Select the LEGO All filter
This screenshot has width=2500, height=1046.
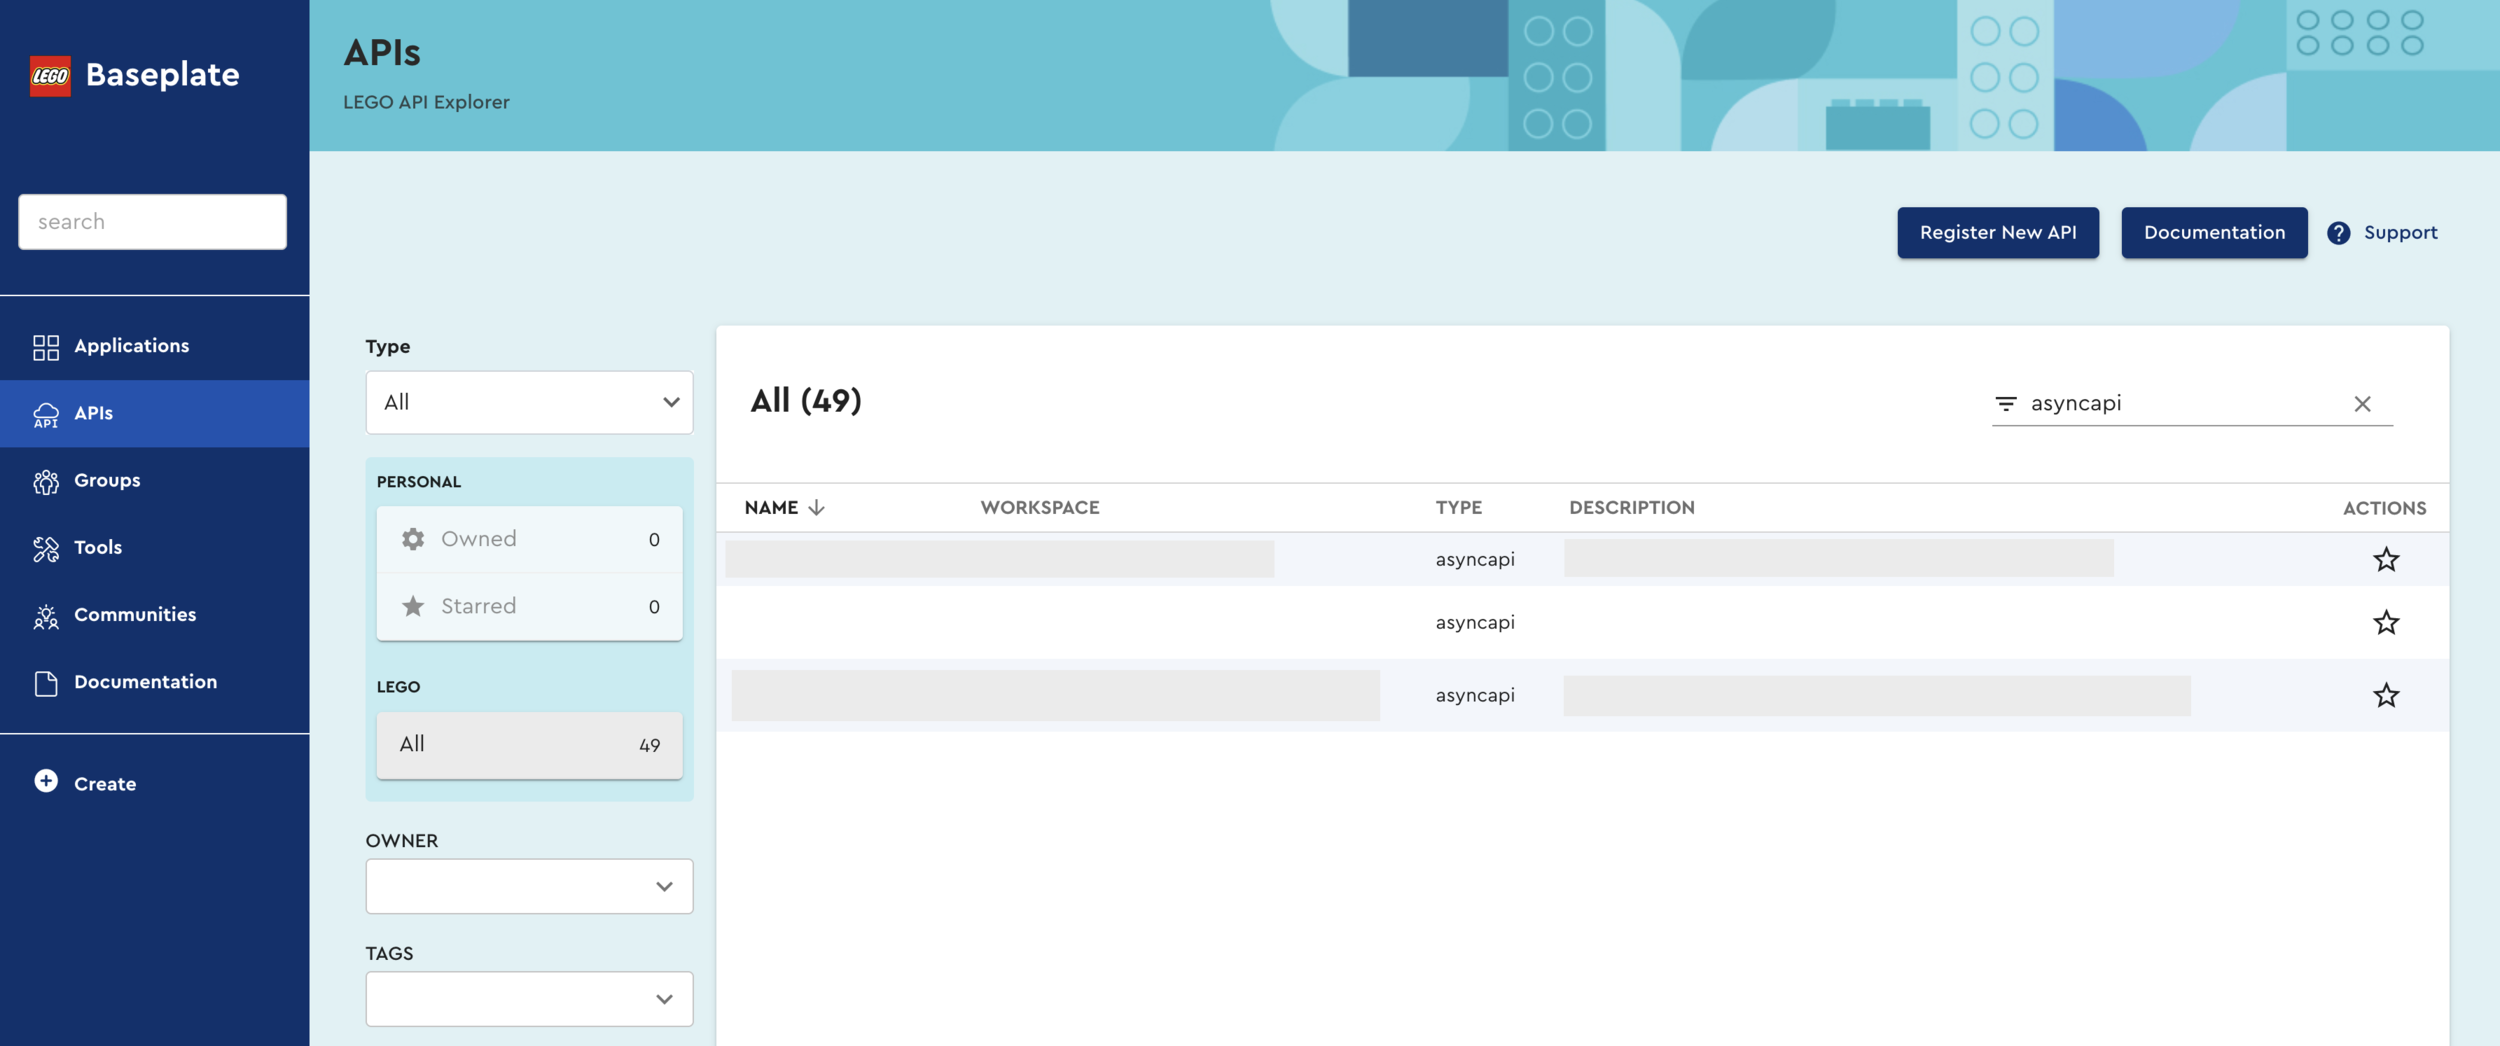529,745
